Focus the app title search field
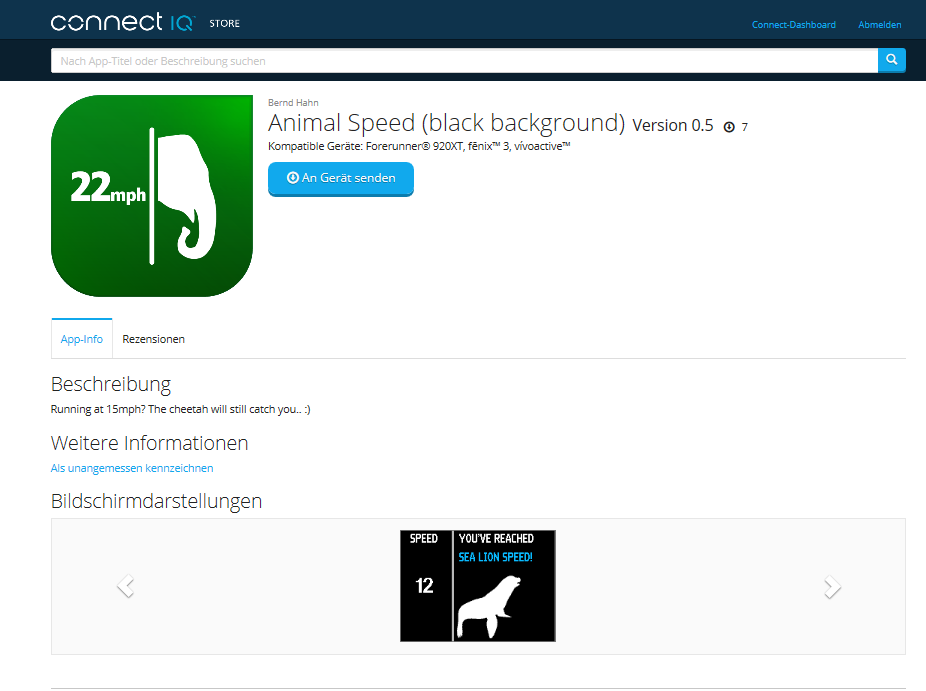The width and height of the screenshot is (926, 691). click(x=464, y=61)
